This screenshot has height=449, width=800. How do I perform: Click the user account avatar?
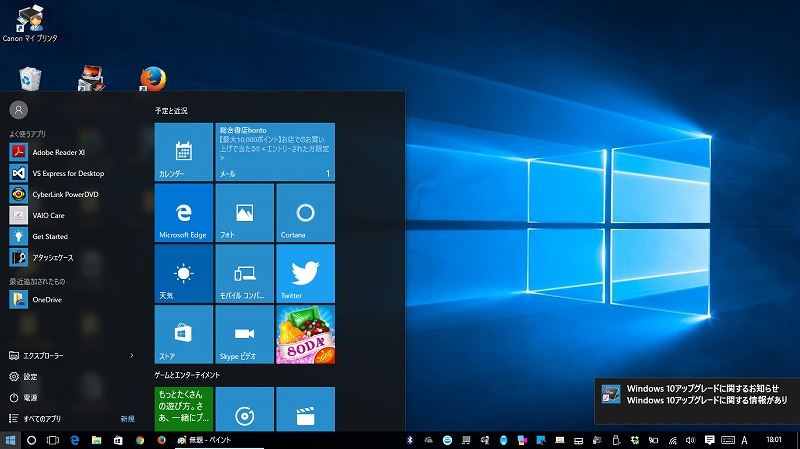click(18, 110)
